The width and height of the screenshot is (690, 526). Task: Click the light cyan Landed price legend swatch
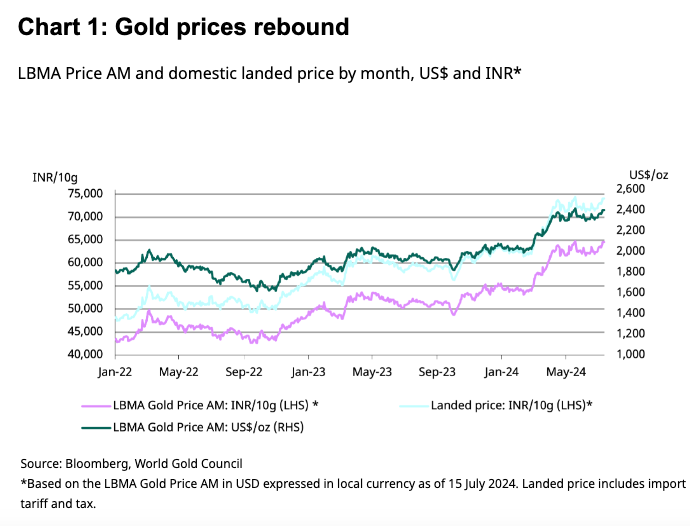click(415, 405)
